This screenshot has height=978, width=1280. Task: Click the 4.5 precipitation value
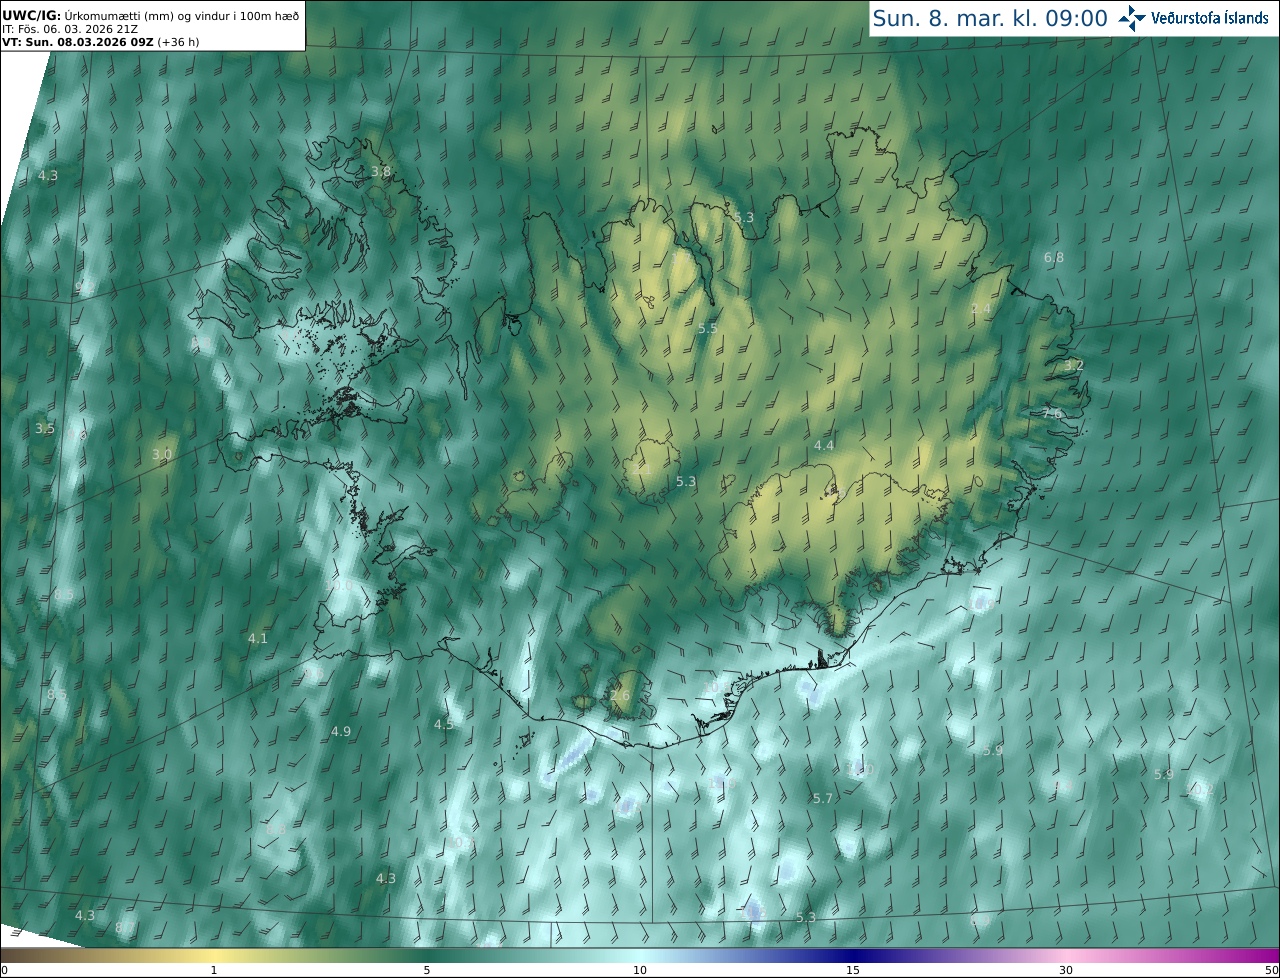(444, 724)
